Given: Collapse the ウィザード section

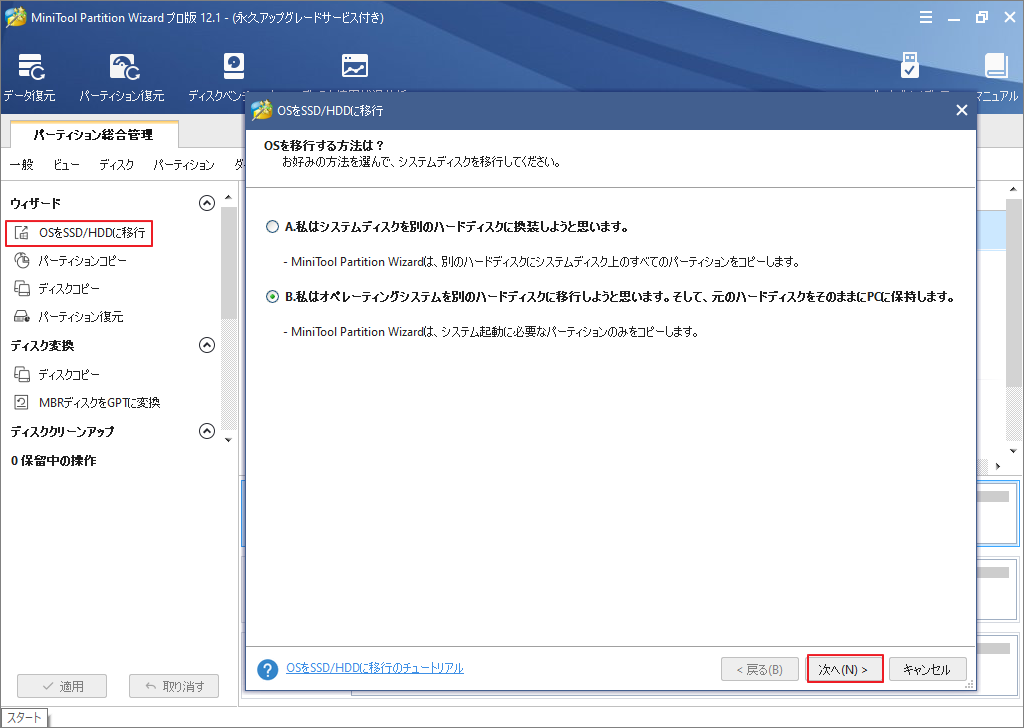Looking at the screenshot, I should pos(207,202).
